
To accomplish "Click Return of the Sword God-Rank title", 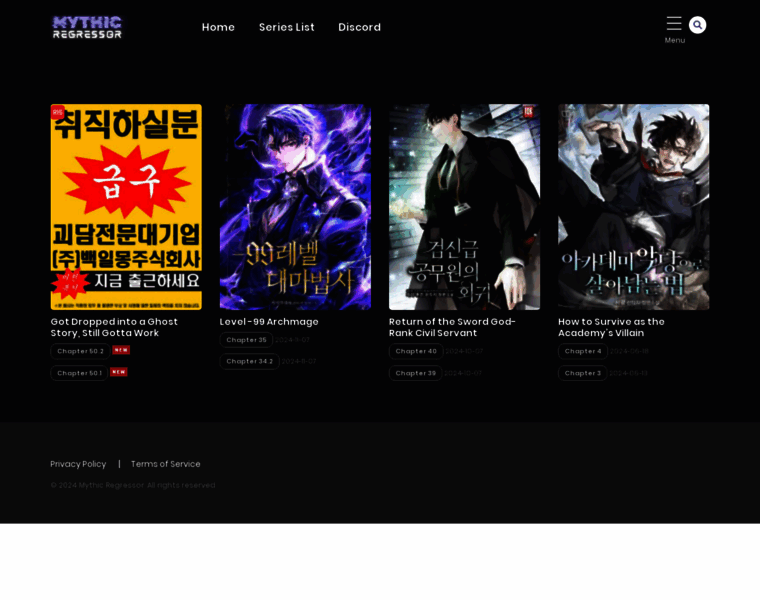I will click(x=452, y=327).
